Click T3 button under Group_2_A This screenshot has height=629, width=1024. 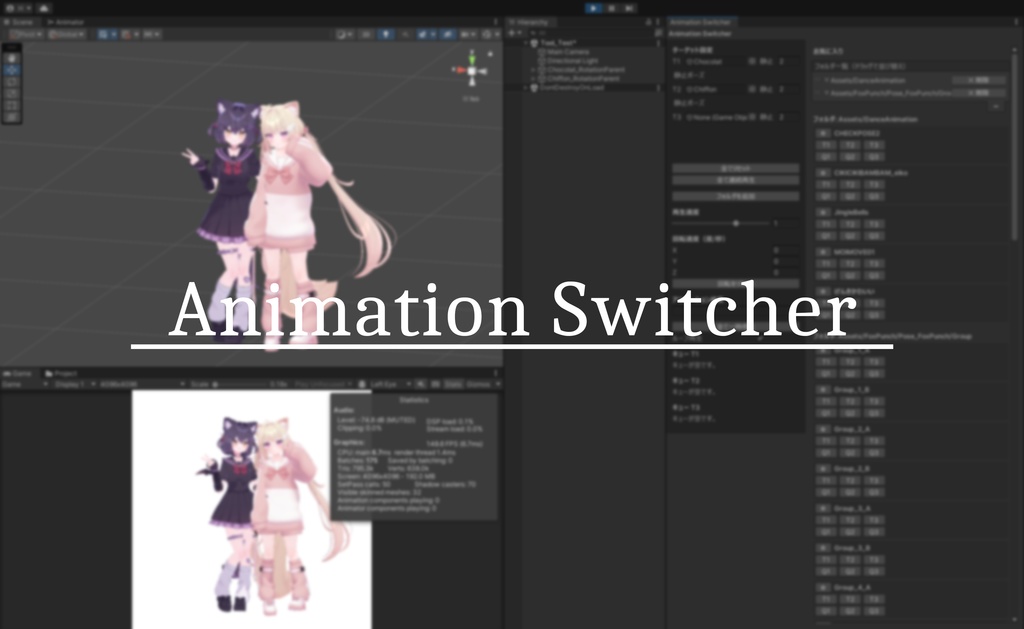[873, 441]
